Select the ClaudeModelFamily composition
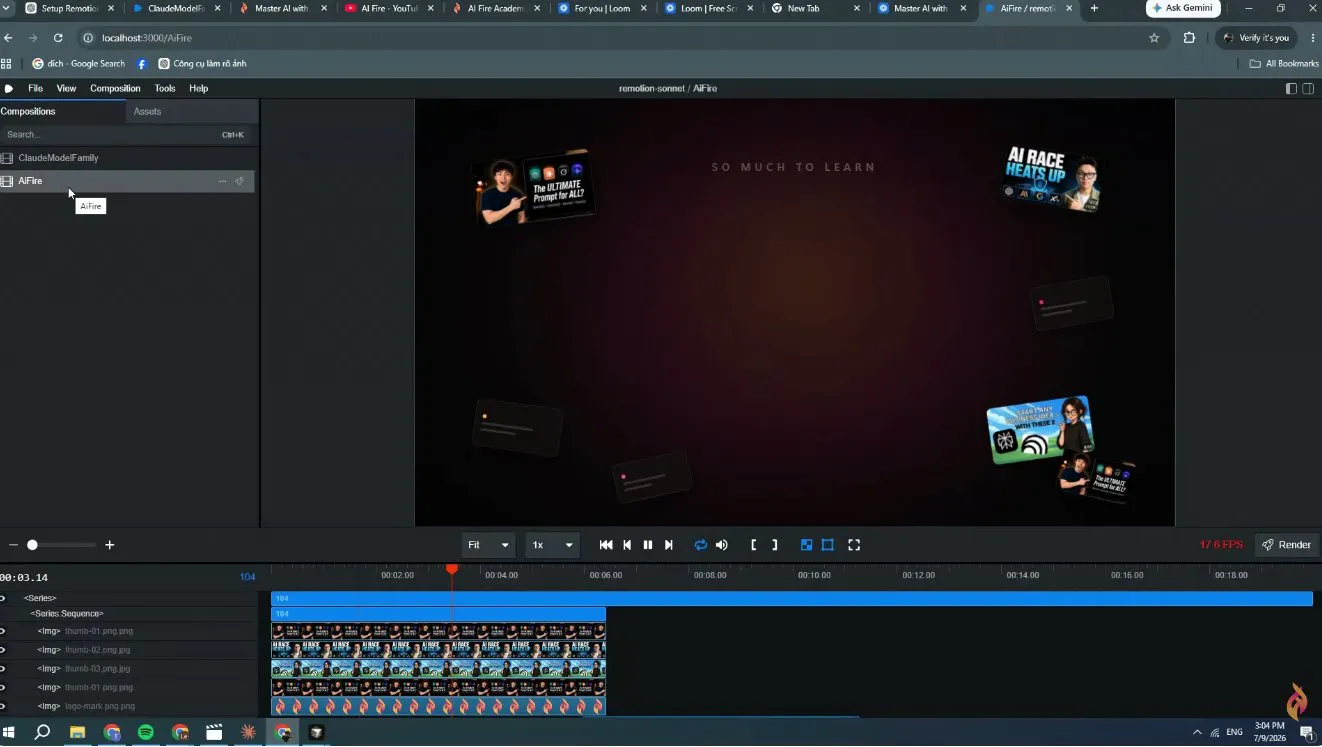This screenshot has width=1322, height=747. coord(58,158)
